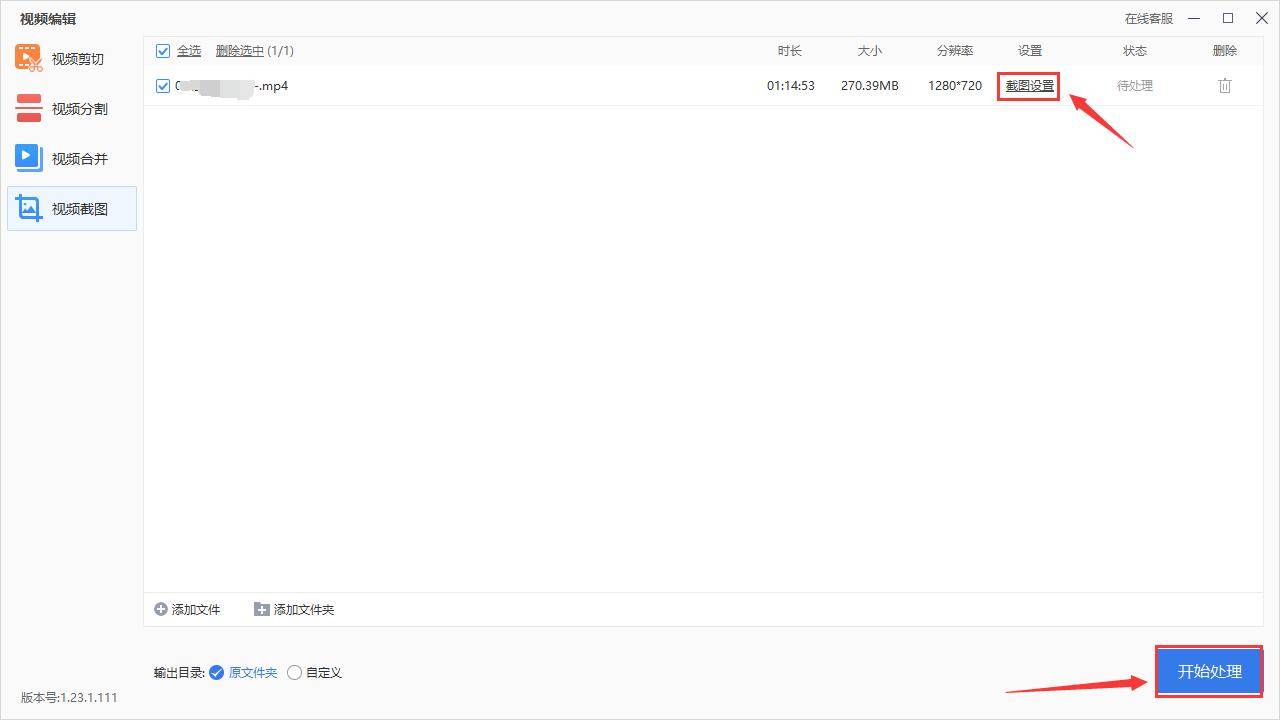Delete the mp4 file using trash icon
Viewport: 1280px width, 720px height.
(x=1225, y=86)
